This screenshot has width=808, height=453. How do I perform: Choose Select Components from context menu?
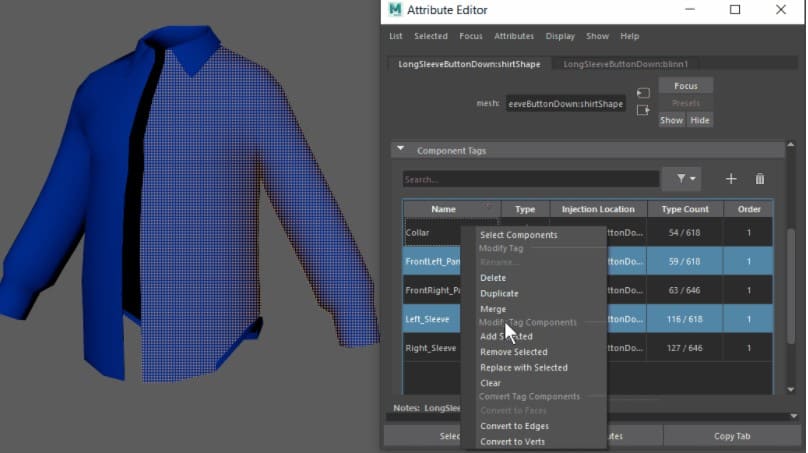[518, 235]
